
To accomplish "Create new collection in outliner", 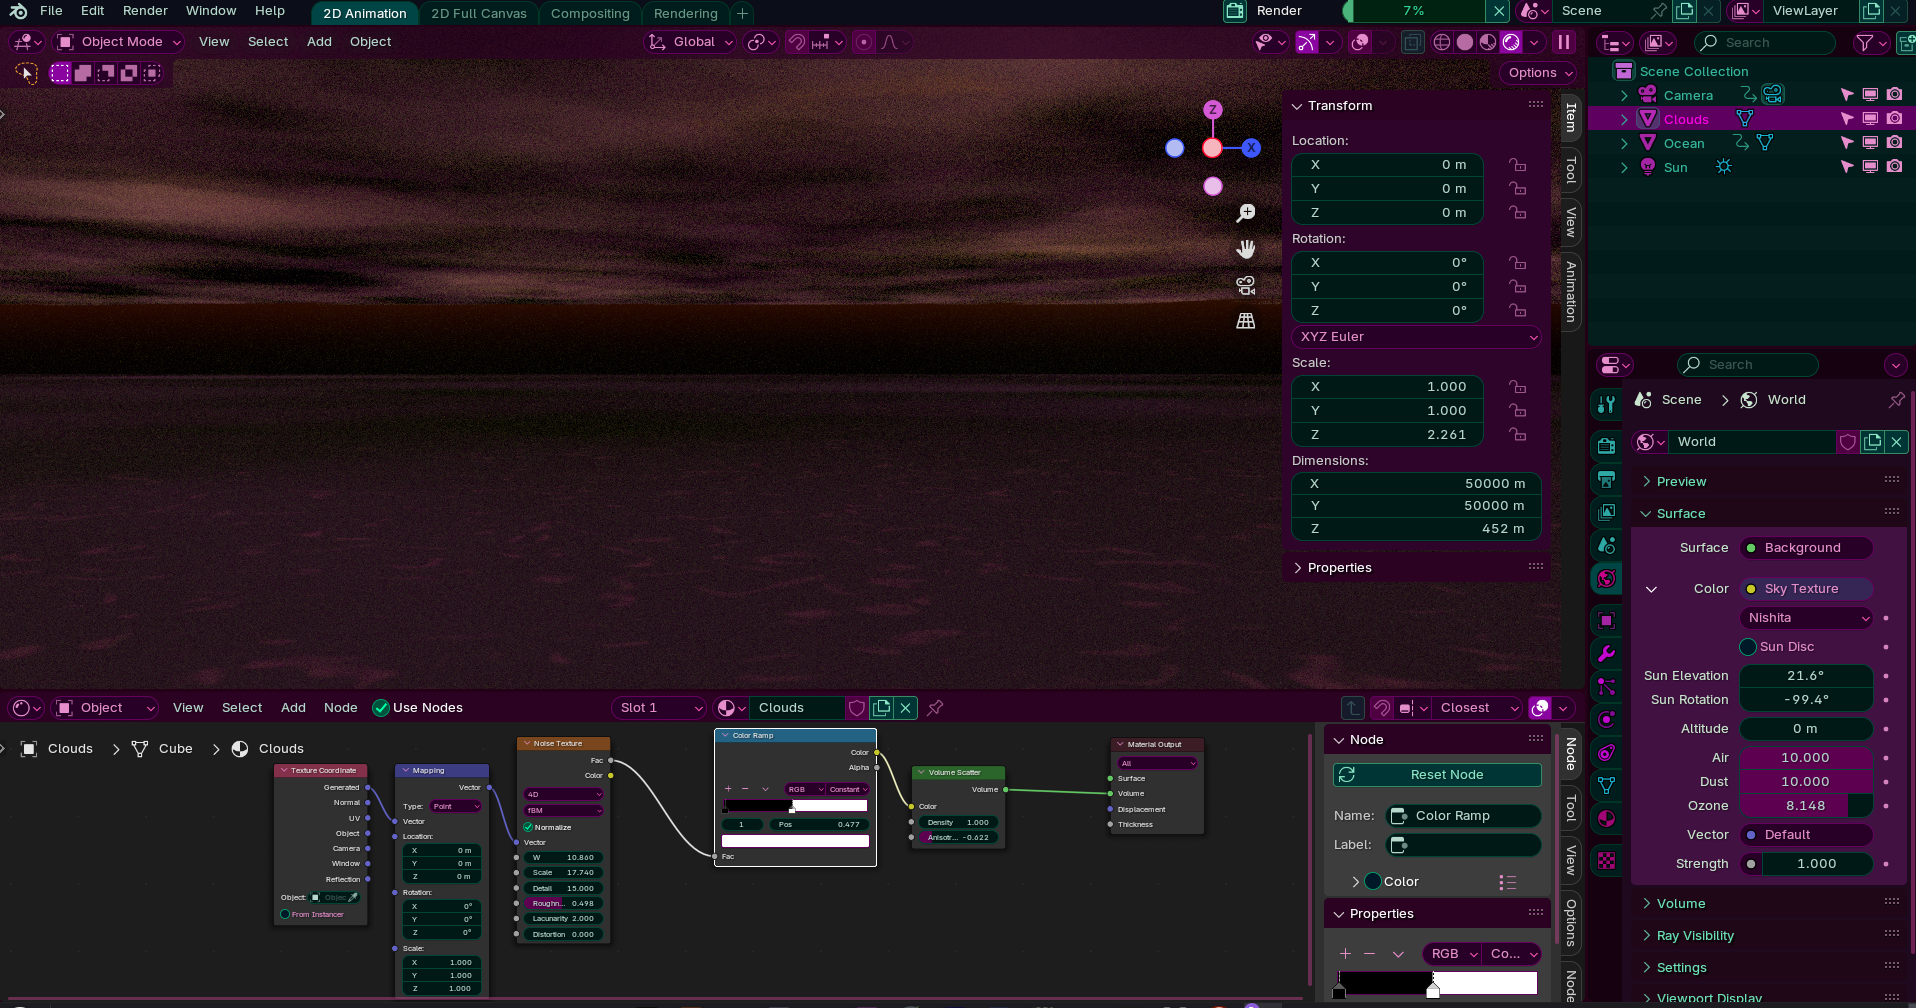I will pos(1907,43).
